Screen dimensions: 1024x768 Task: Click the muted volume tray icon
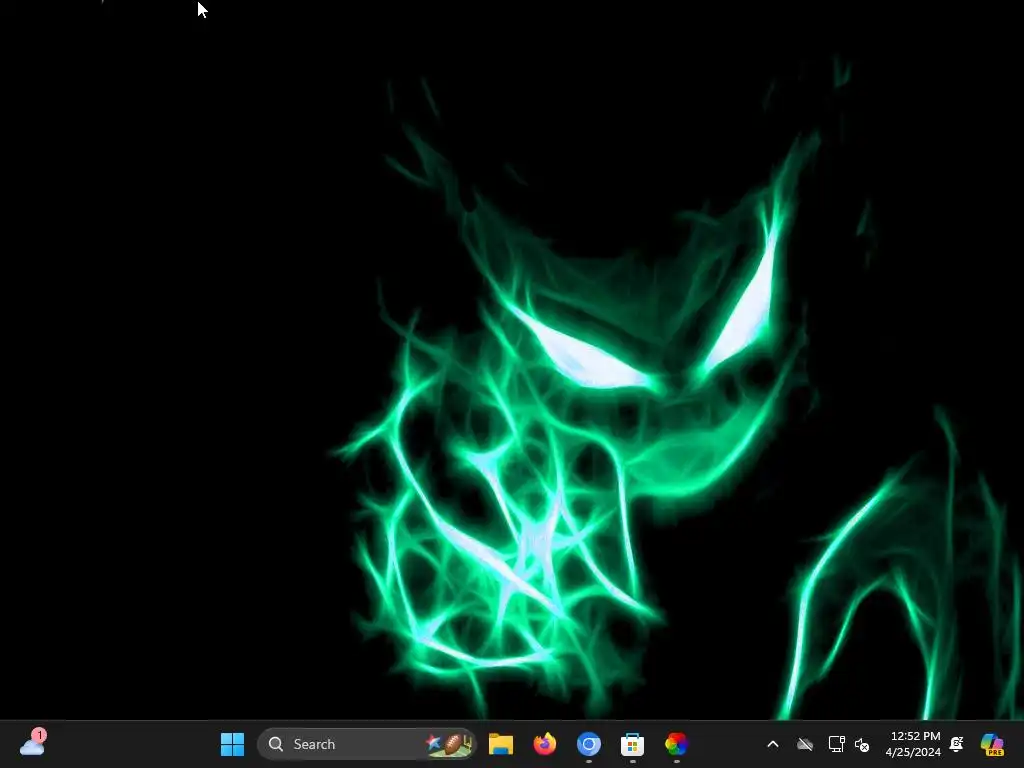click(862, 744)
